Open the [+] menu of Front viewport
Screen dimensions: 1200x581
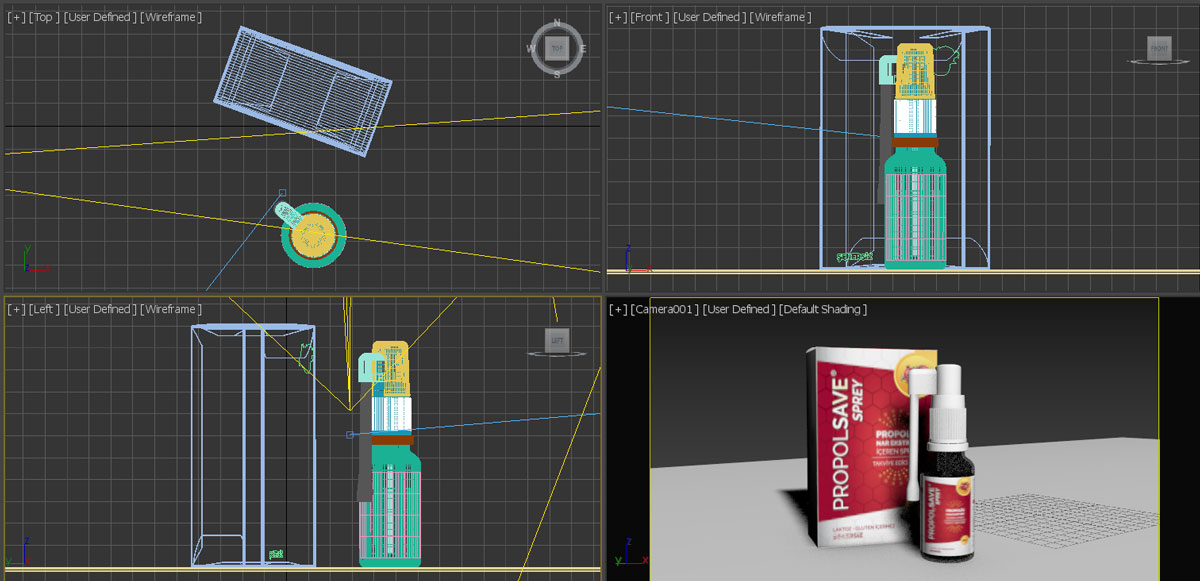[618, 17]
